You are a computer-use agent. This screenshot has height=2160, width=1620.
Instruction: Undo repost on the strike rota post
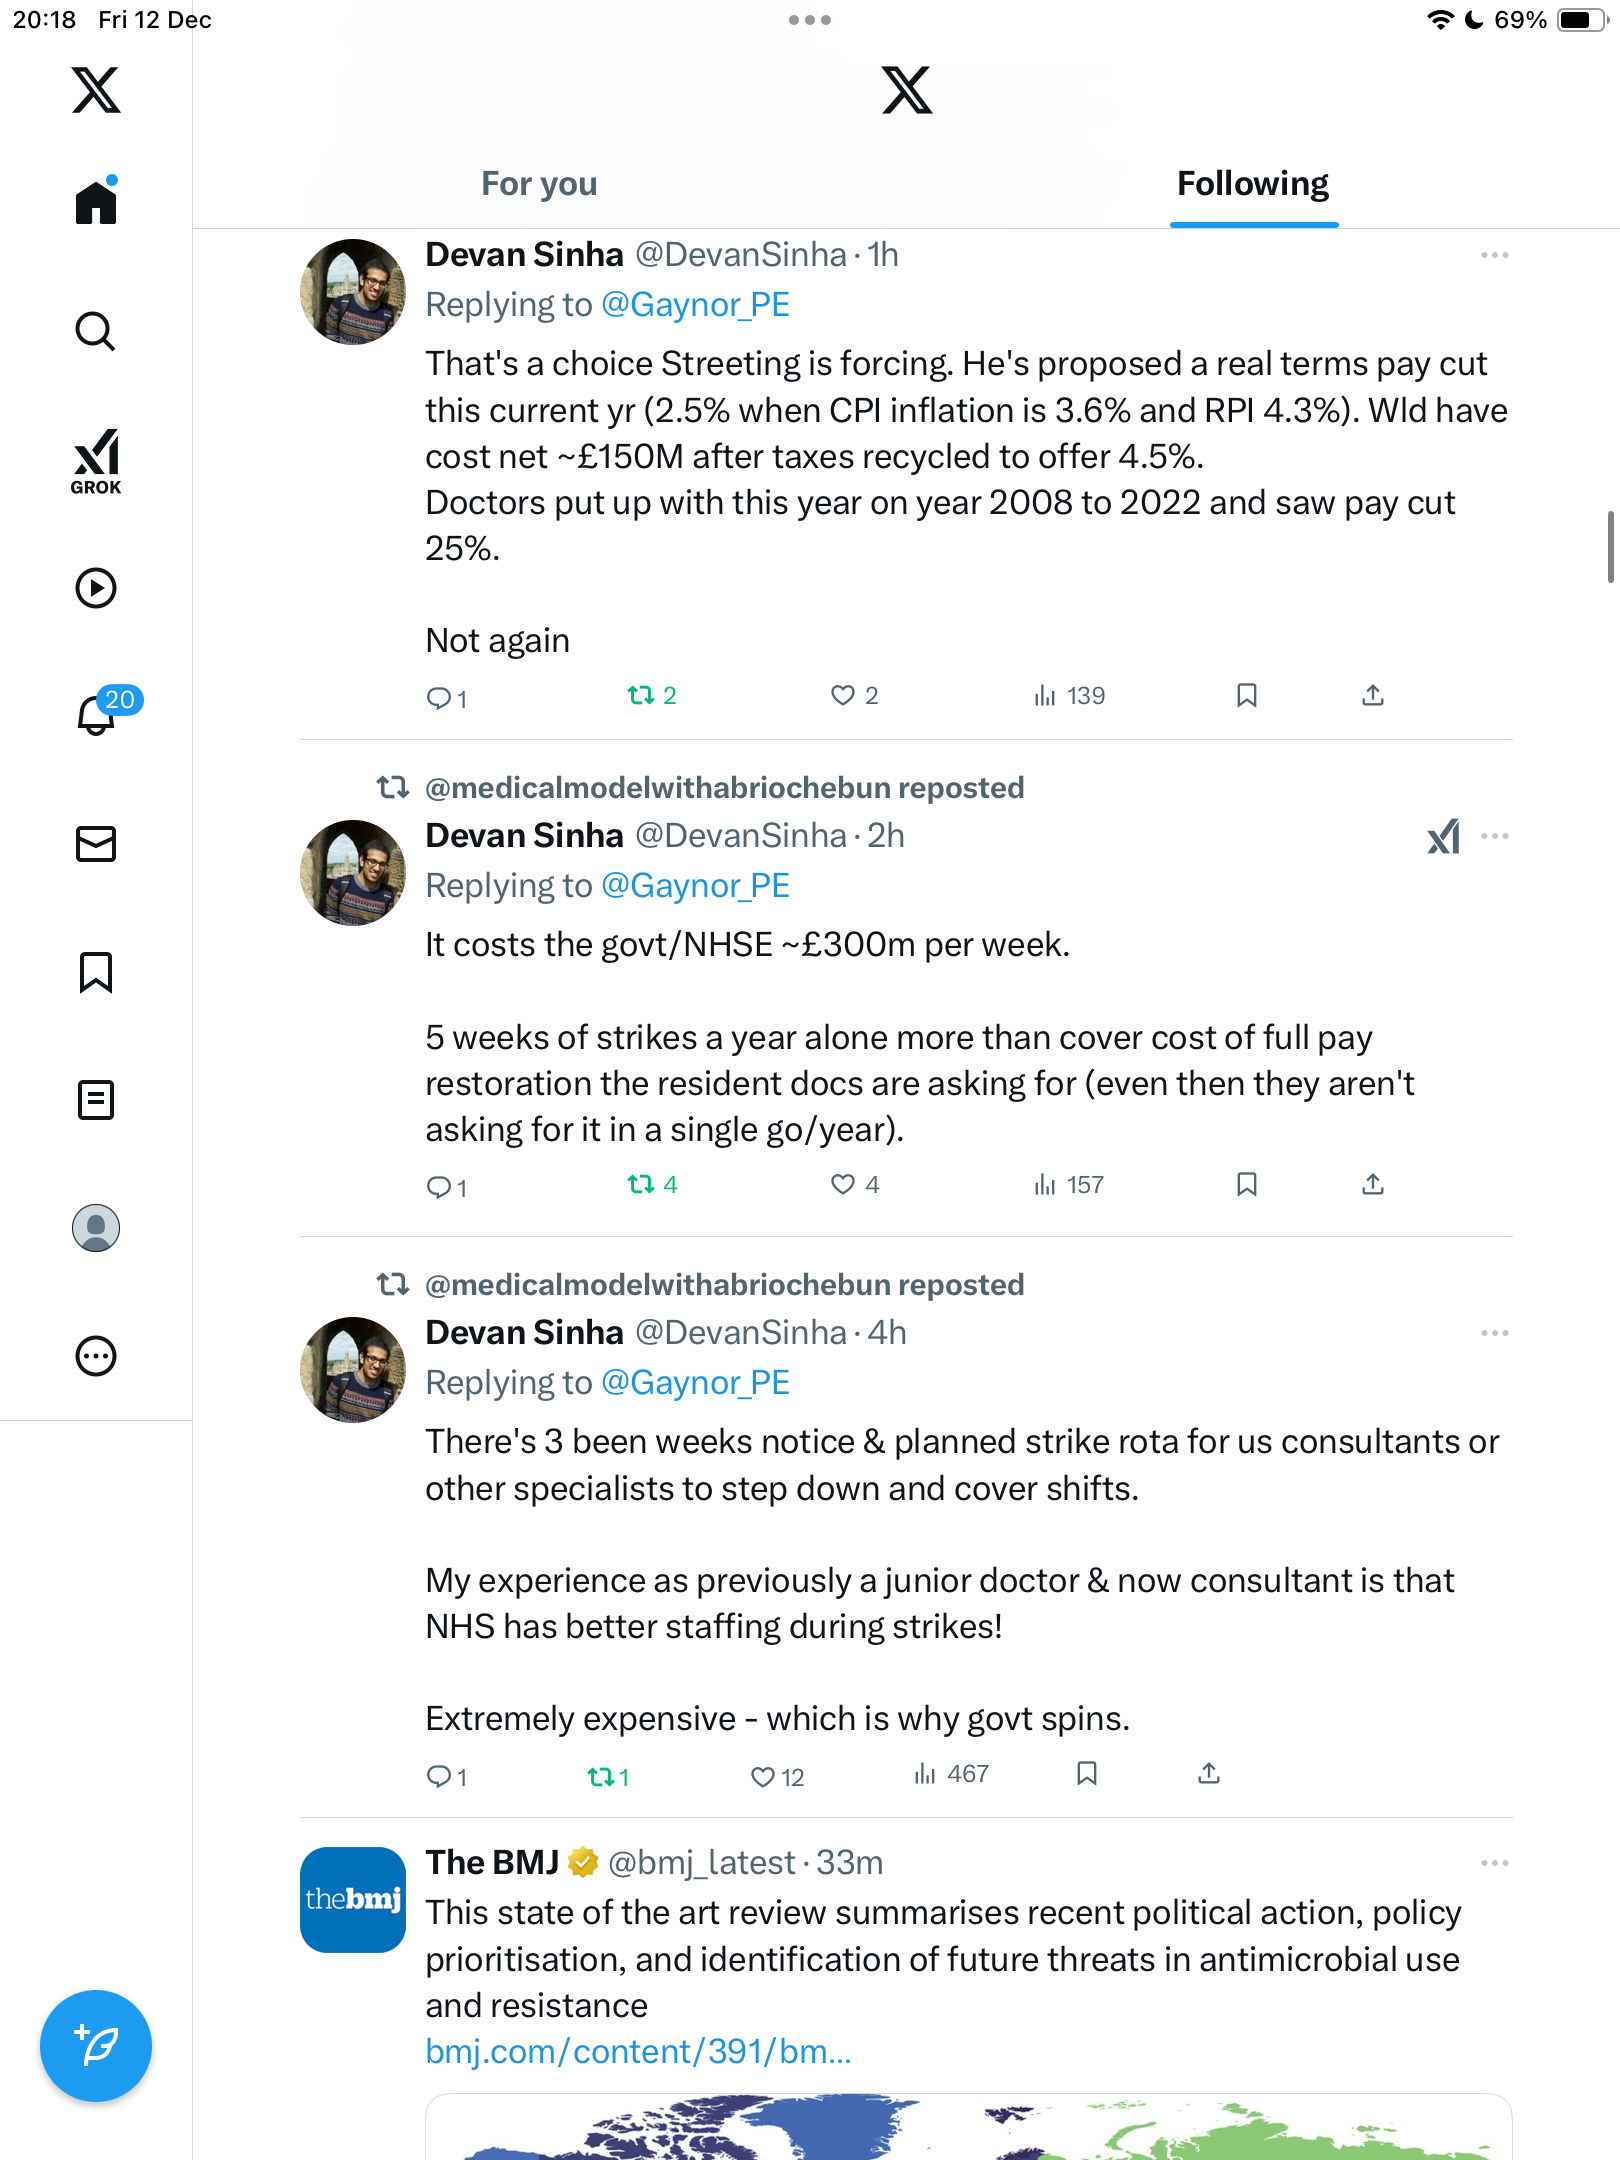coord(601,1776)
